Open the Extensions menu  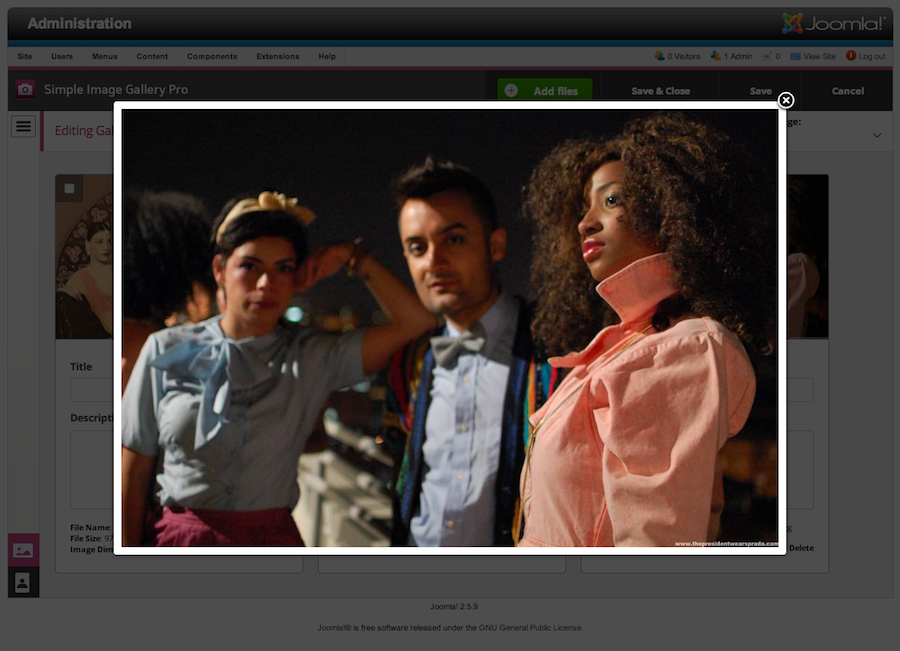click(278, 56)
